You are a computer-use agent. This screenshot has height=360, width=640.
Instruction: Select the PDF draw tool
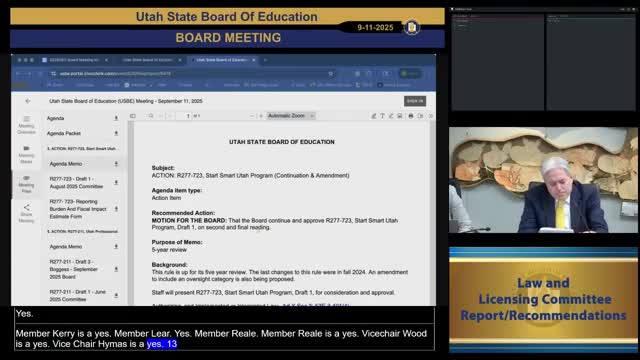(391, 116)
